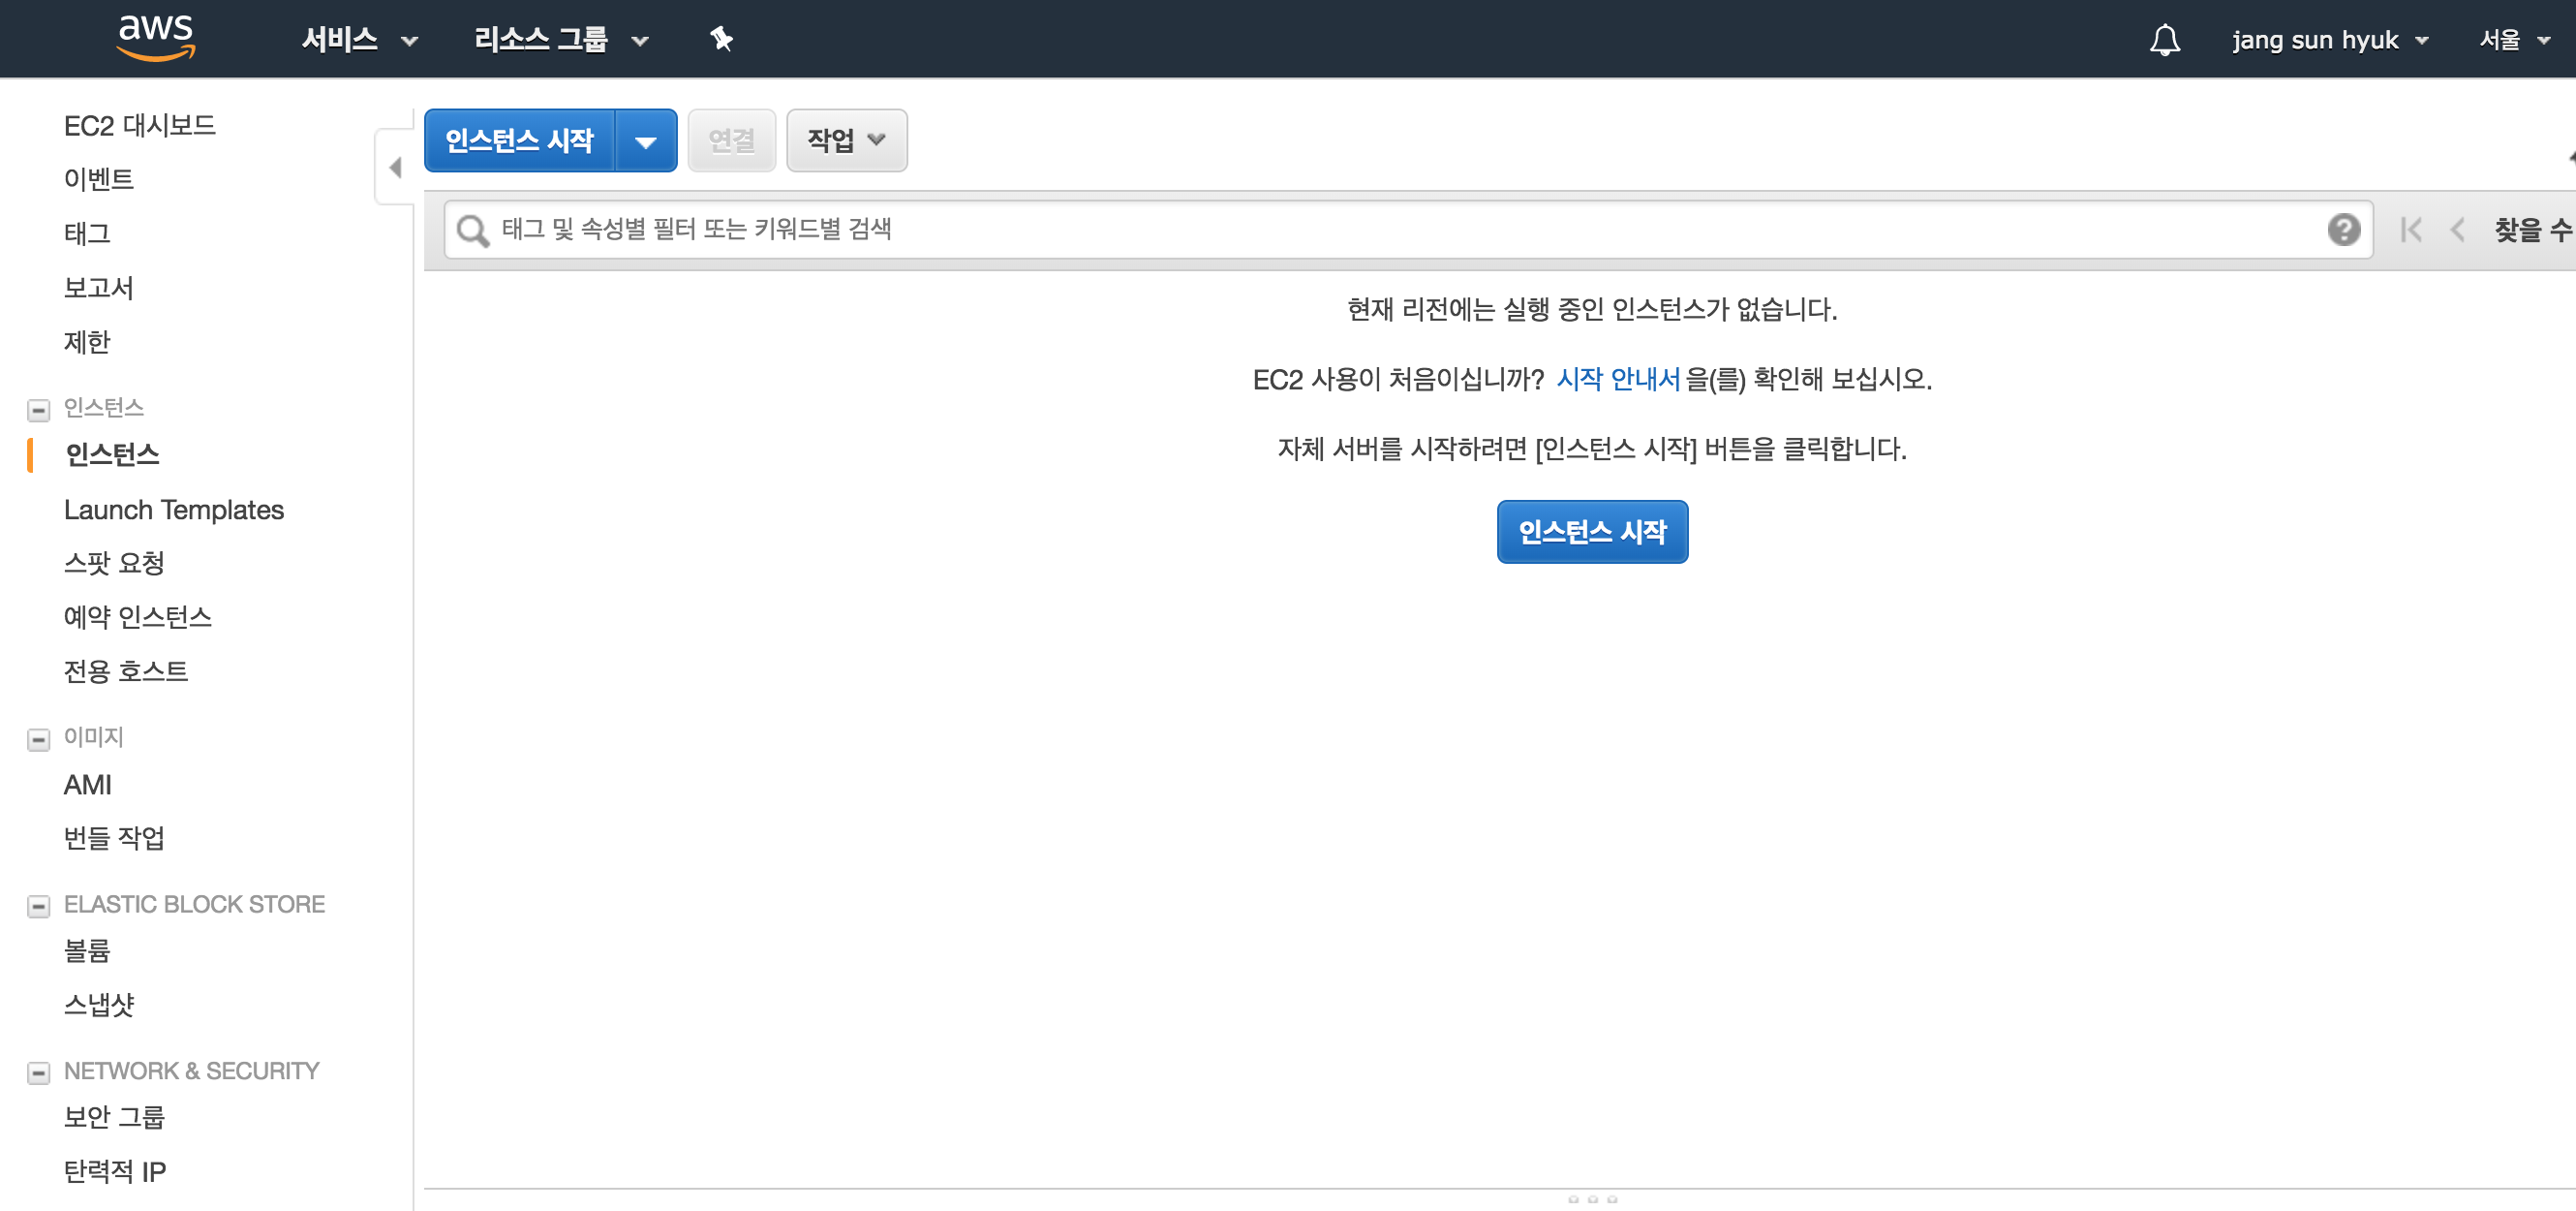Open the notifications bell icon

2164,39
